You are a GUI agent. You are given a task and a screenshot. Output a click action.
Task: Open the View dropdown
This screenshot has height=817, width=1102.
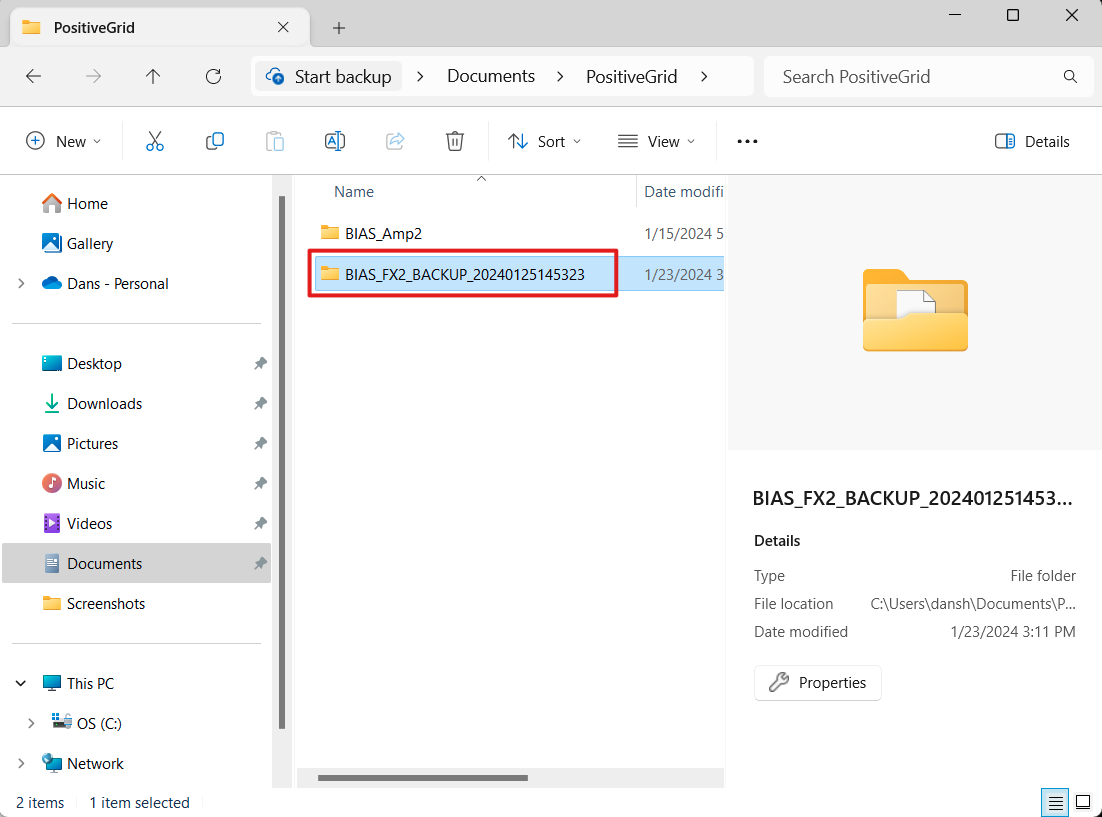coord(655,141)
